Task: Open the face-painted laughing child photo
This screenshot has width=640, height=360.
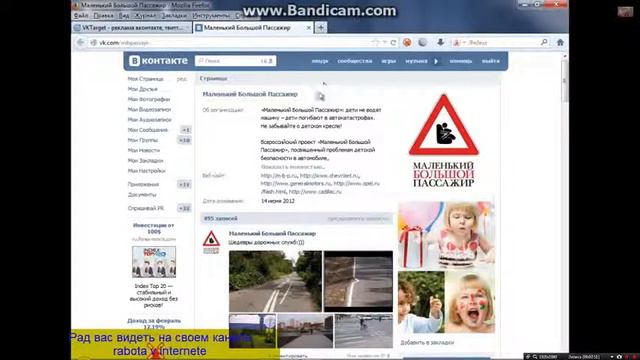Action: pos(470,302)
